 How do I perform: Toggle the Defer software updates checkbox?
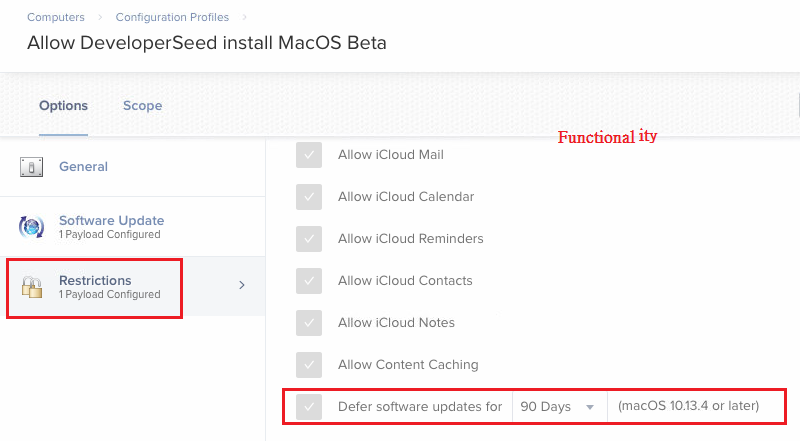pos(309,407)
